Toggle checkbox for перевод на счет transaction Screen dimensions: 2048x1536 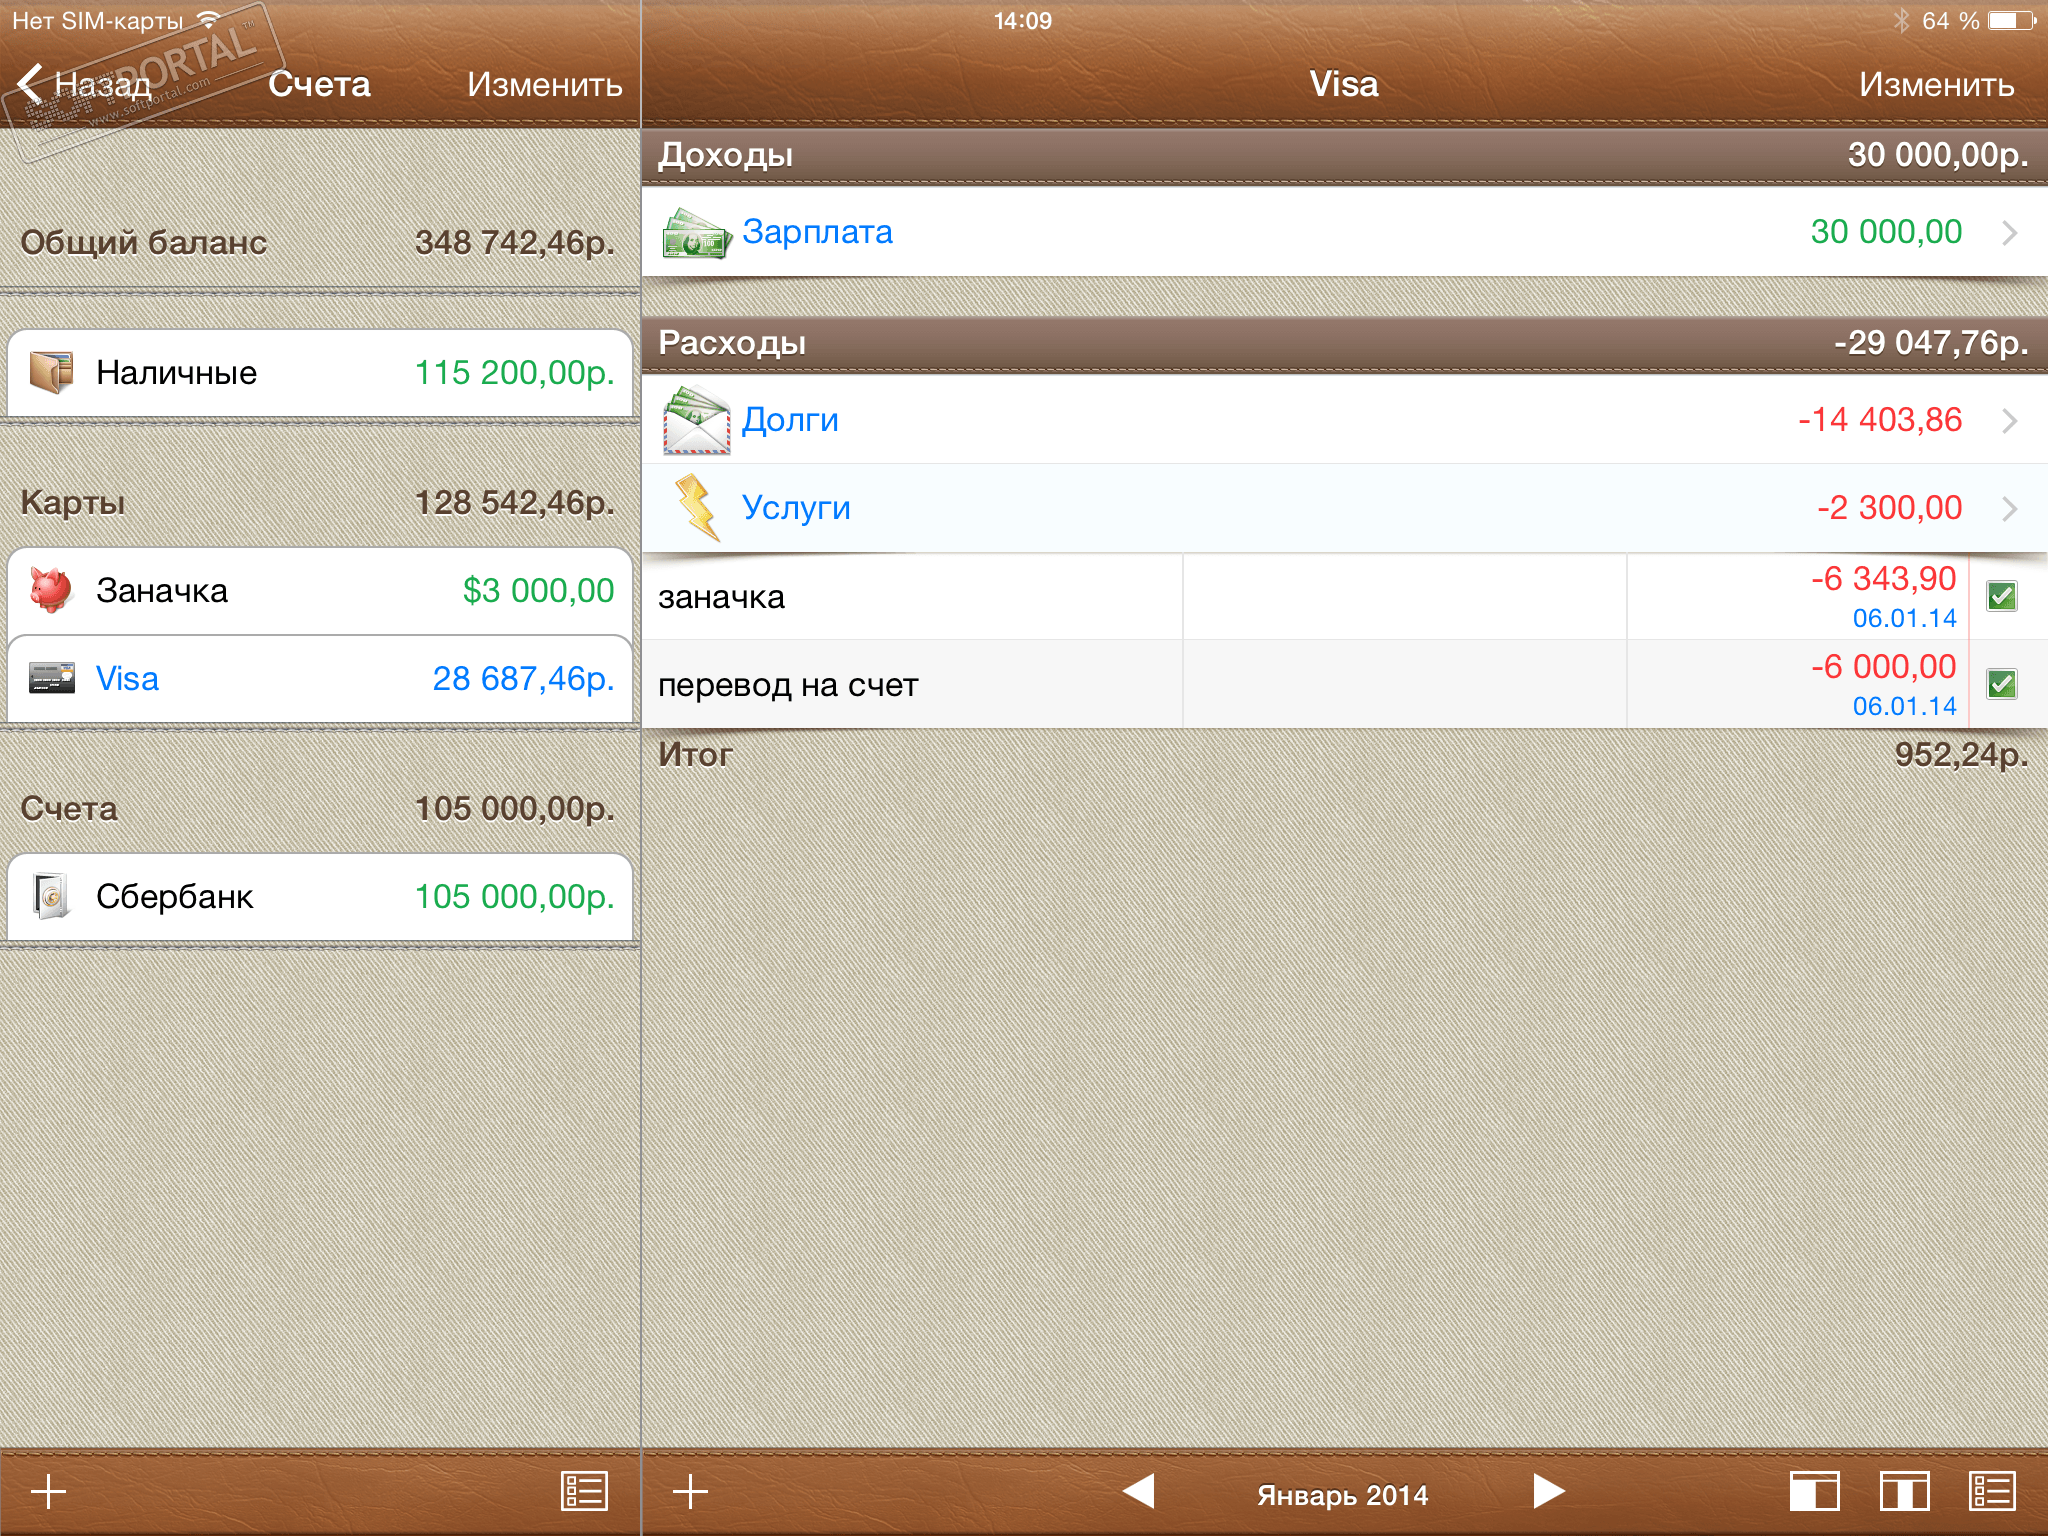2001,685
